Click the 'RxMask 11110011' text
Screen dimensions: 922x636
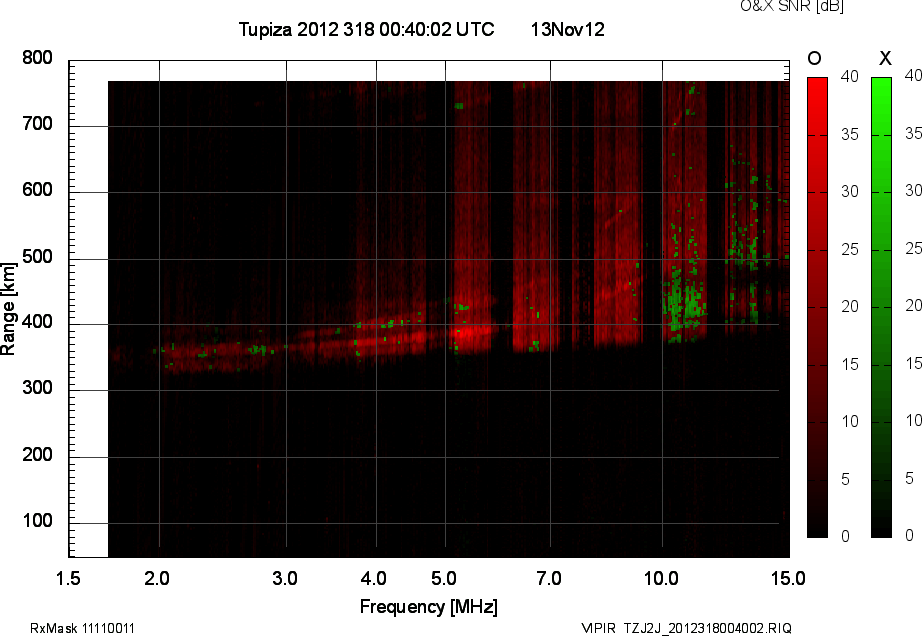(x=83, y=628)
